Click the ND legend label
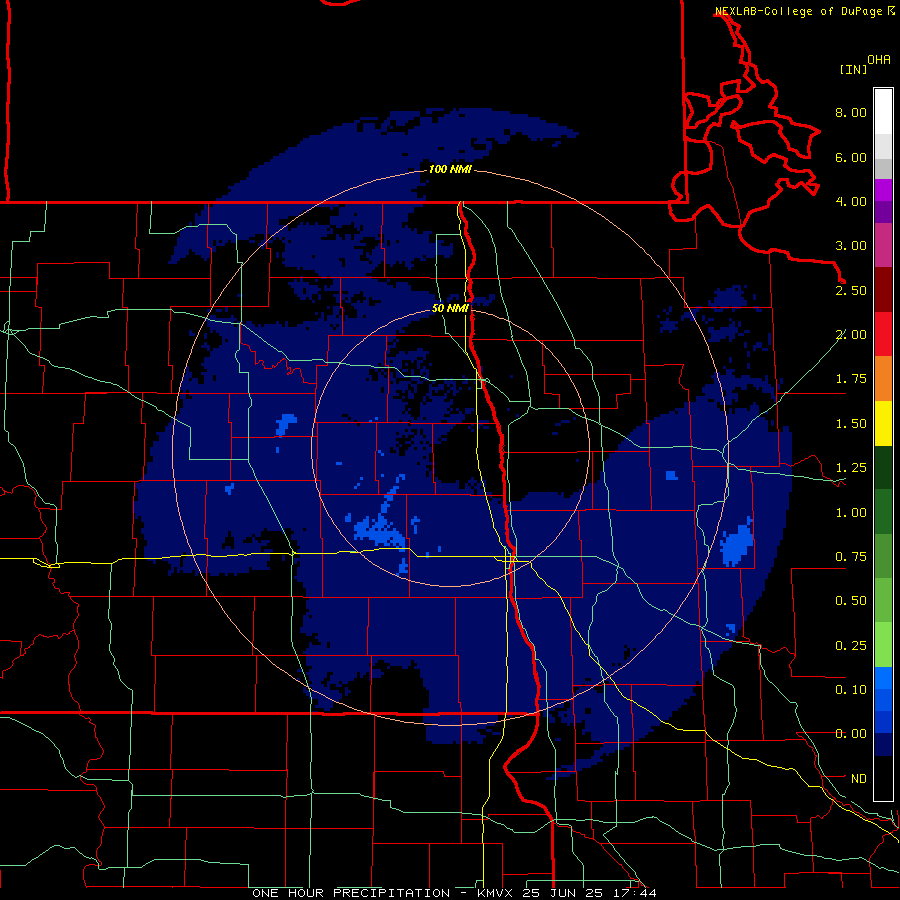 click(x=859, y=778)
